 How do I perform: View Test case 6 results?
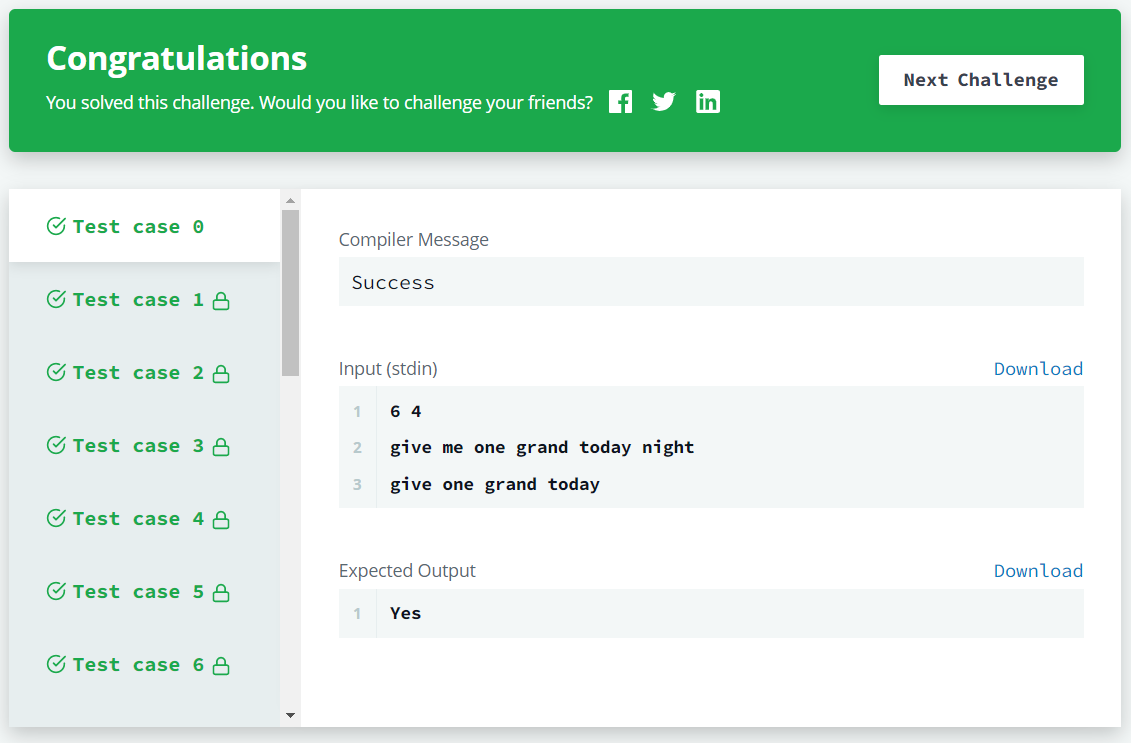[x=144, y=664]
